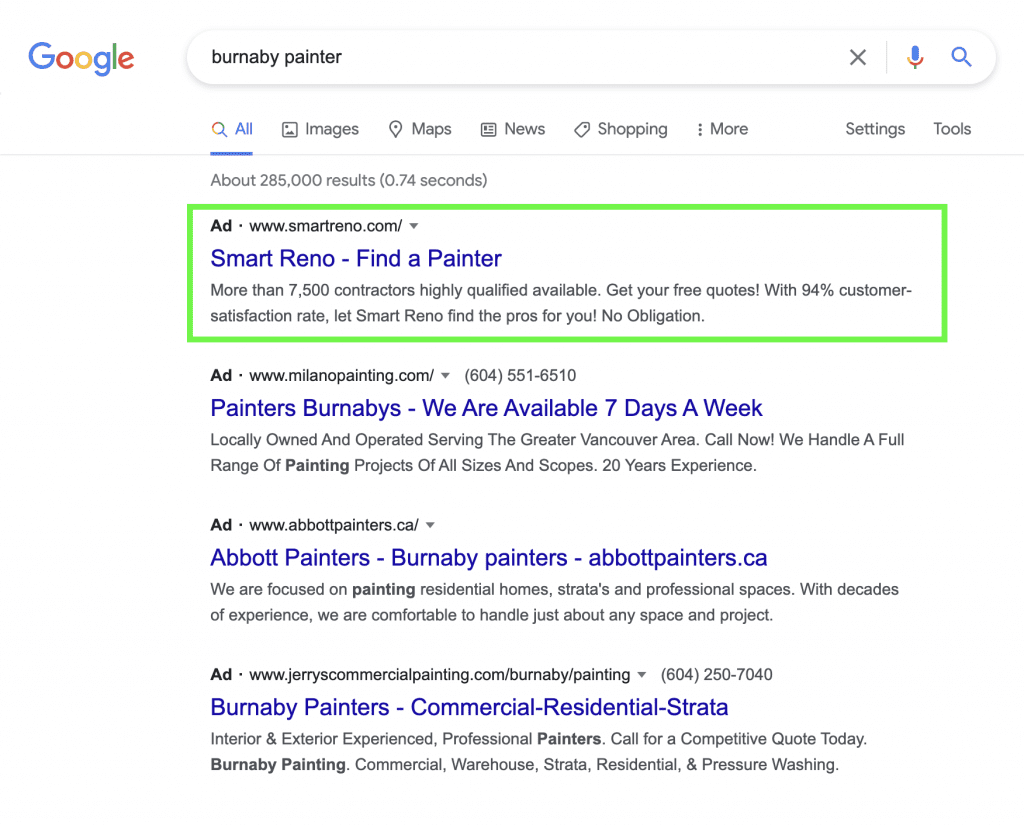Open the News results tab
1024x825 pixels.
tap(513, 129)
